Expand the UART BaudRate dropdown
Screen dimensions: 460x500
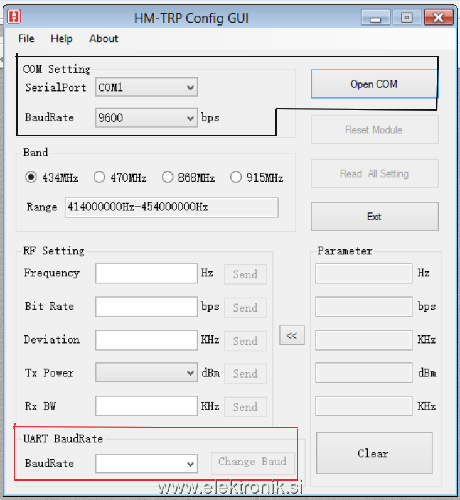click(x=146, y=464)
